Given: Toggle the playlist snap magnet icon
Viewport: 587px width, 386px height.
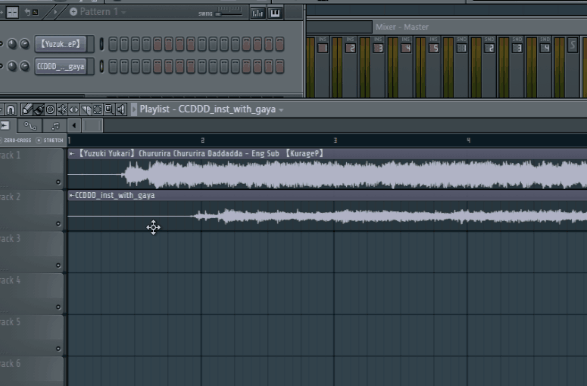Looking at the screenshot, I should tap(11, 109).
